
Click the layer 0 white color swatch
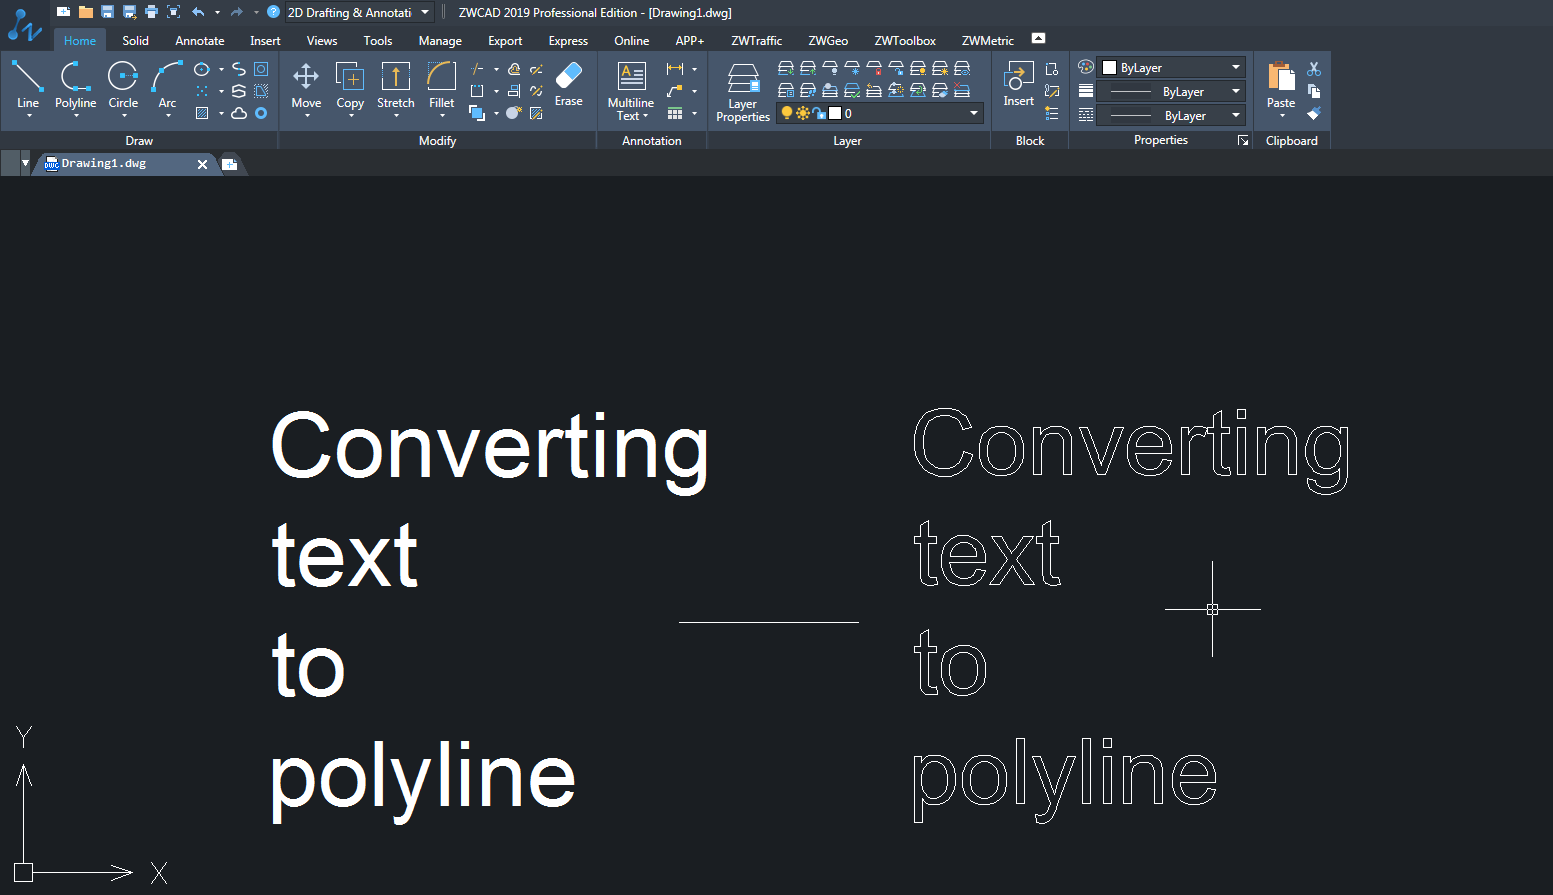[x=835, y=113]
